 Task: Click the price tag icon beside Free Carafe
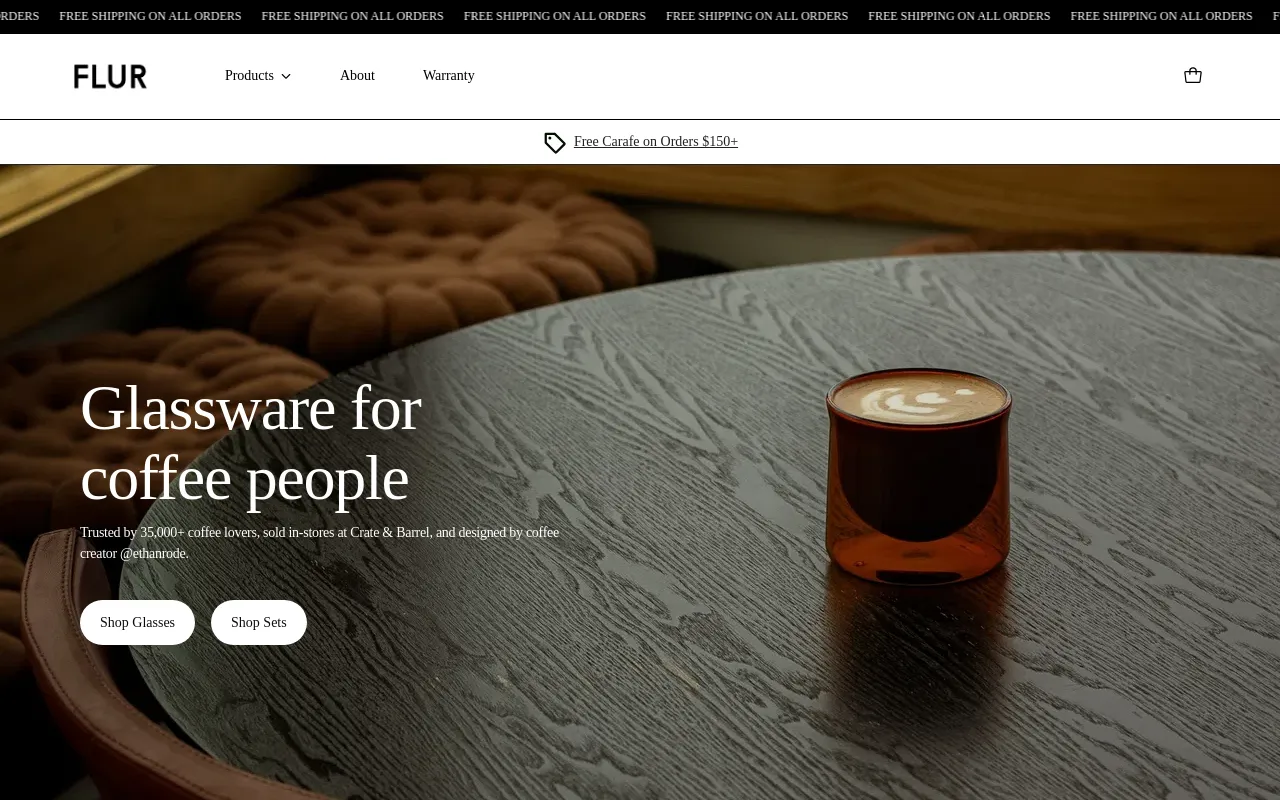coord(555,142)
